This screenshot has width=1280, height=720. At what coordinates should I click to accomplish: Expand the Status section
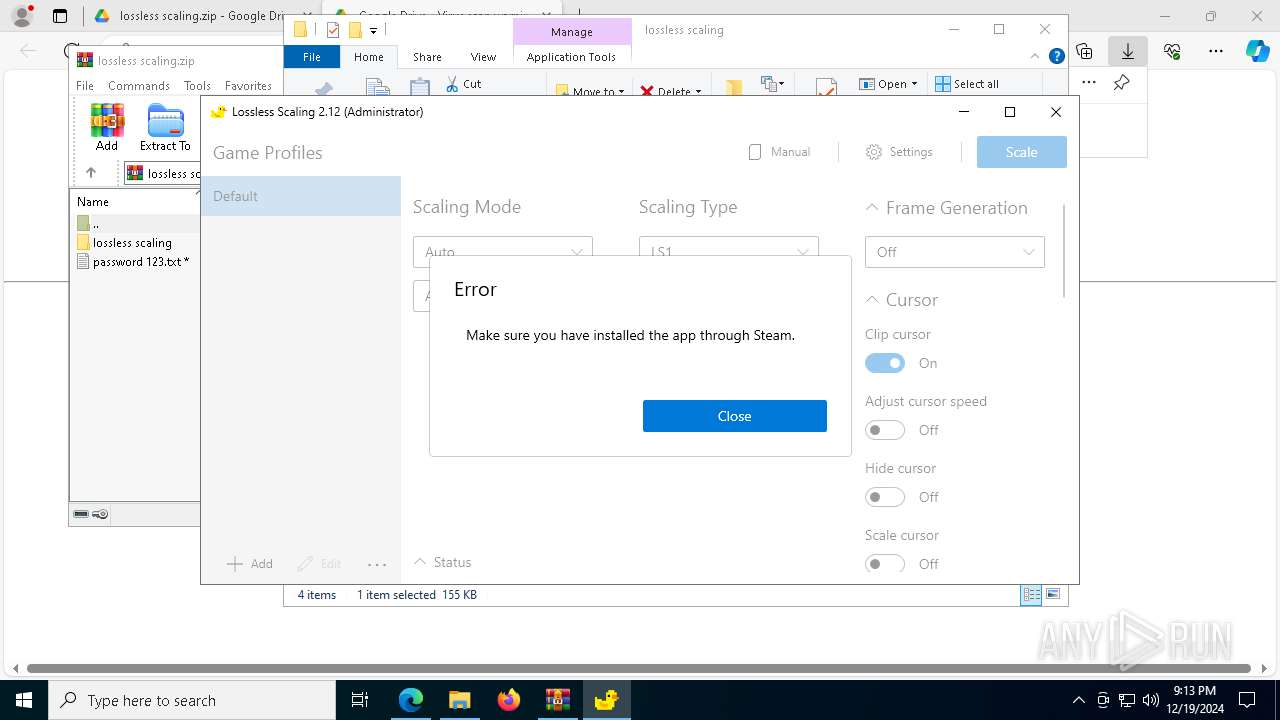[421, 562]
